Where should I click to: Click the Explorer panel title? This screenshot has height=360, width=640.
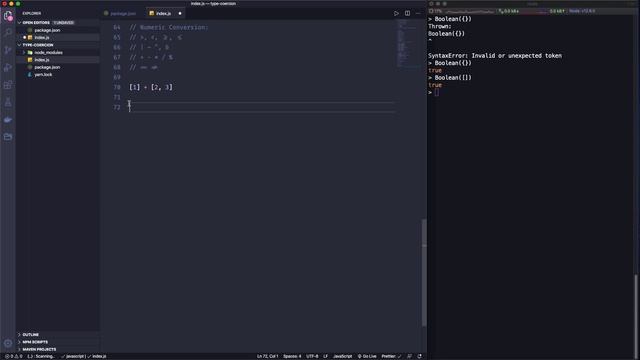[x=31, y=13]
